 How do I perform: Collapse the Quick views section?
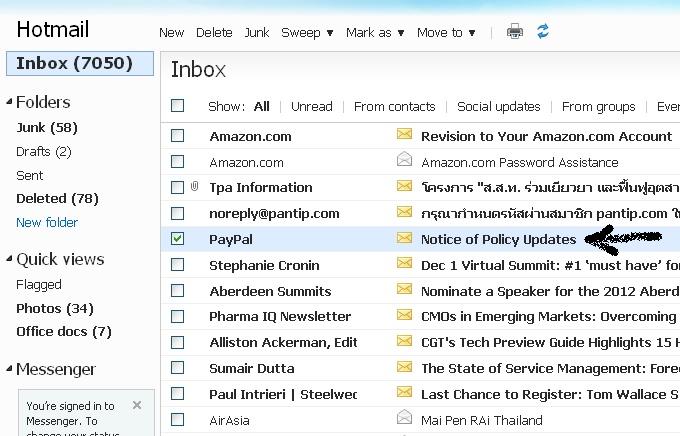[x=10, y=259]
